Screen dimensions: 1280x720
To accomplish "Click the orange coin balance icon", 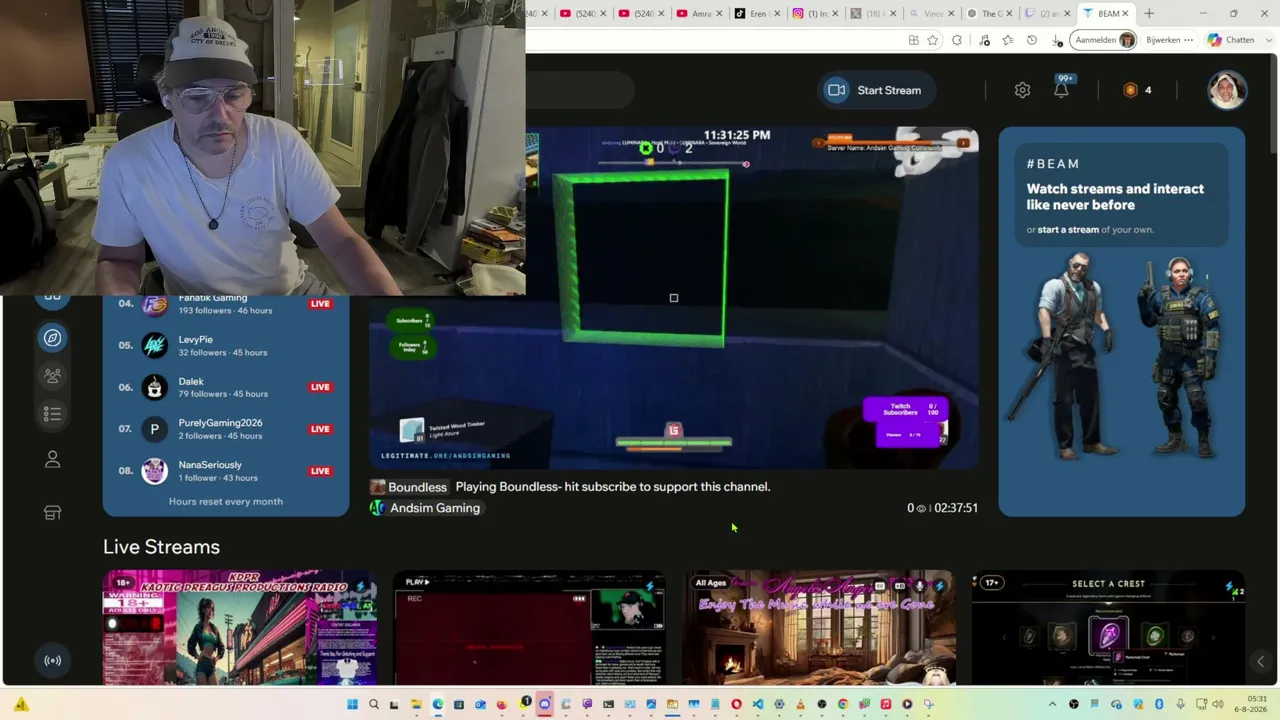I will (1131, 90).
